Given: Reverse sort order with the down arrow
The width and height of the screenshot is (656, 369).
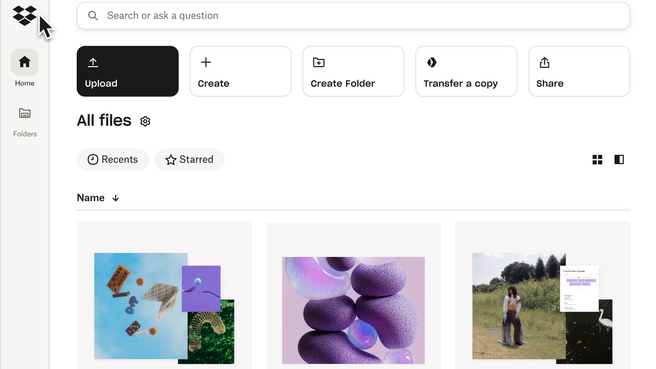Looking at the screenshot, I should tap(115, 198).
